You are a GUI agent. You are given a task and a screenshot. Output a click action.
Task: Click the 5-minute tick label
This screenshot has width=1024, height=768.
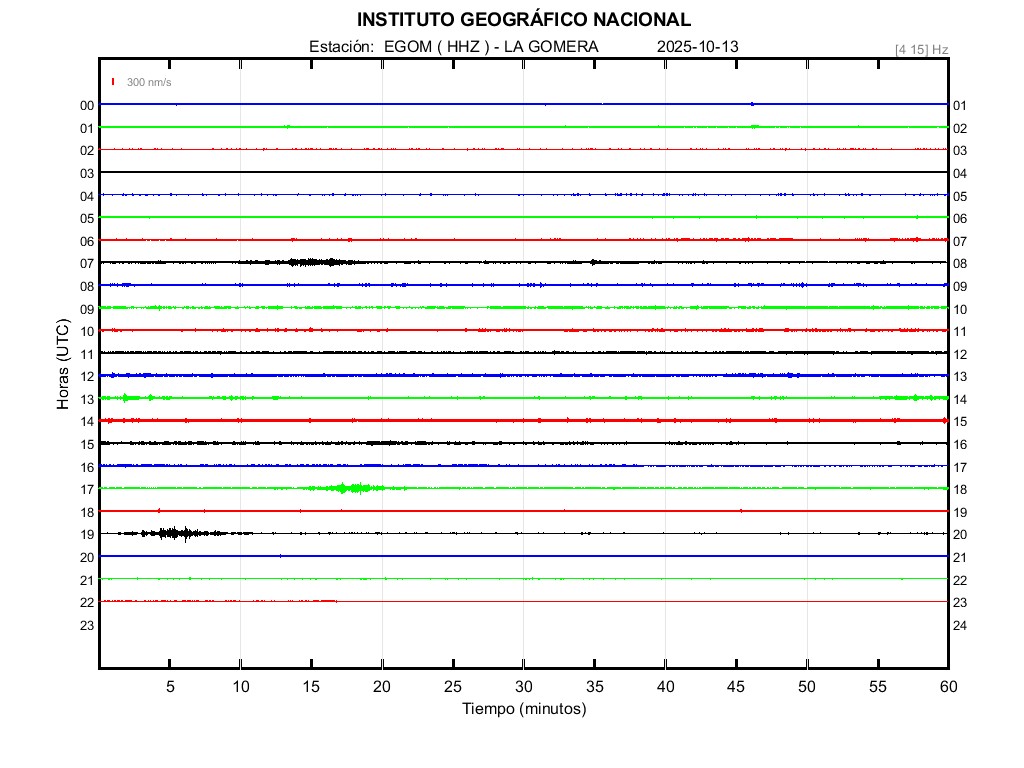(x=170, y=686)
